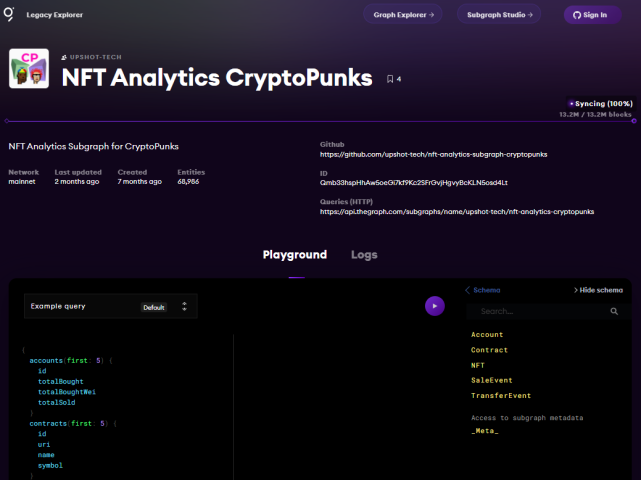Image resolution: width=641 pixels, height=480 pixels.
Task: Click the CryptoPunks subgraph thumbnail image
Action: click(29, 69)
